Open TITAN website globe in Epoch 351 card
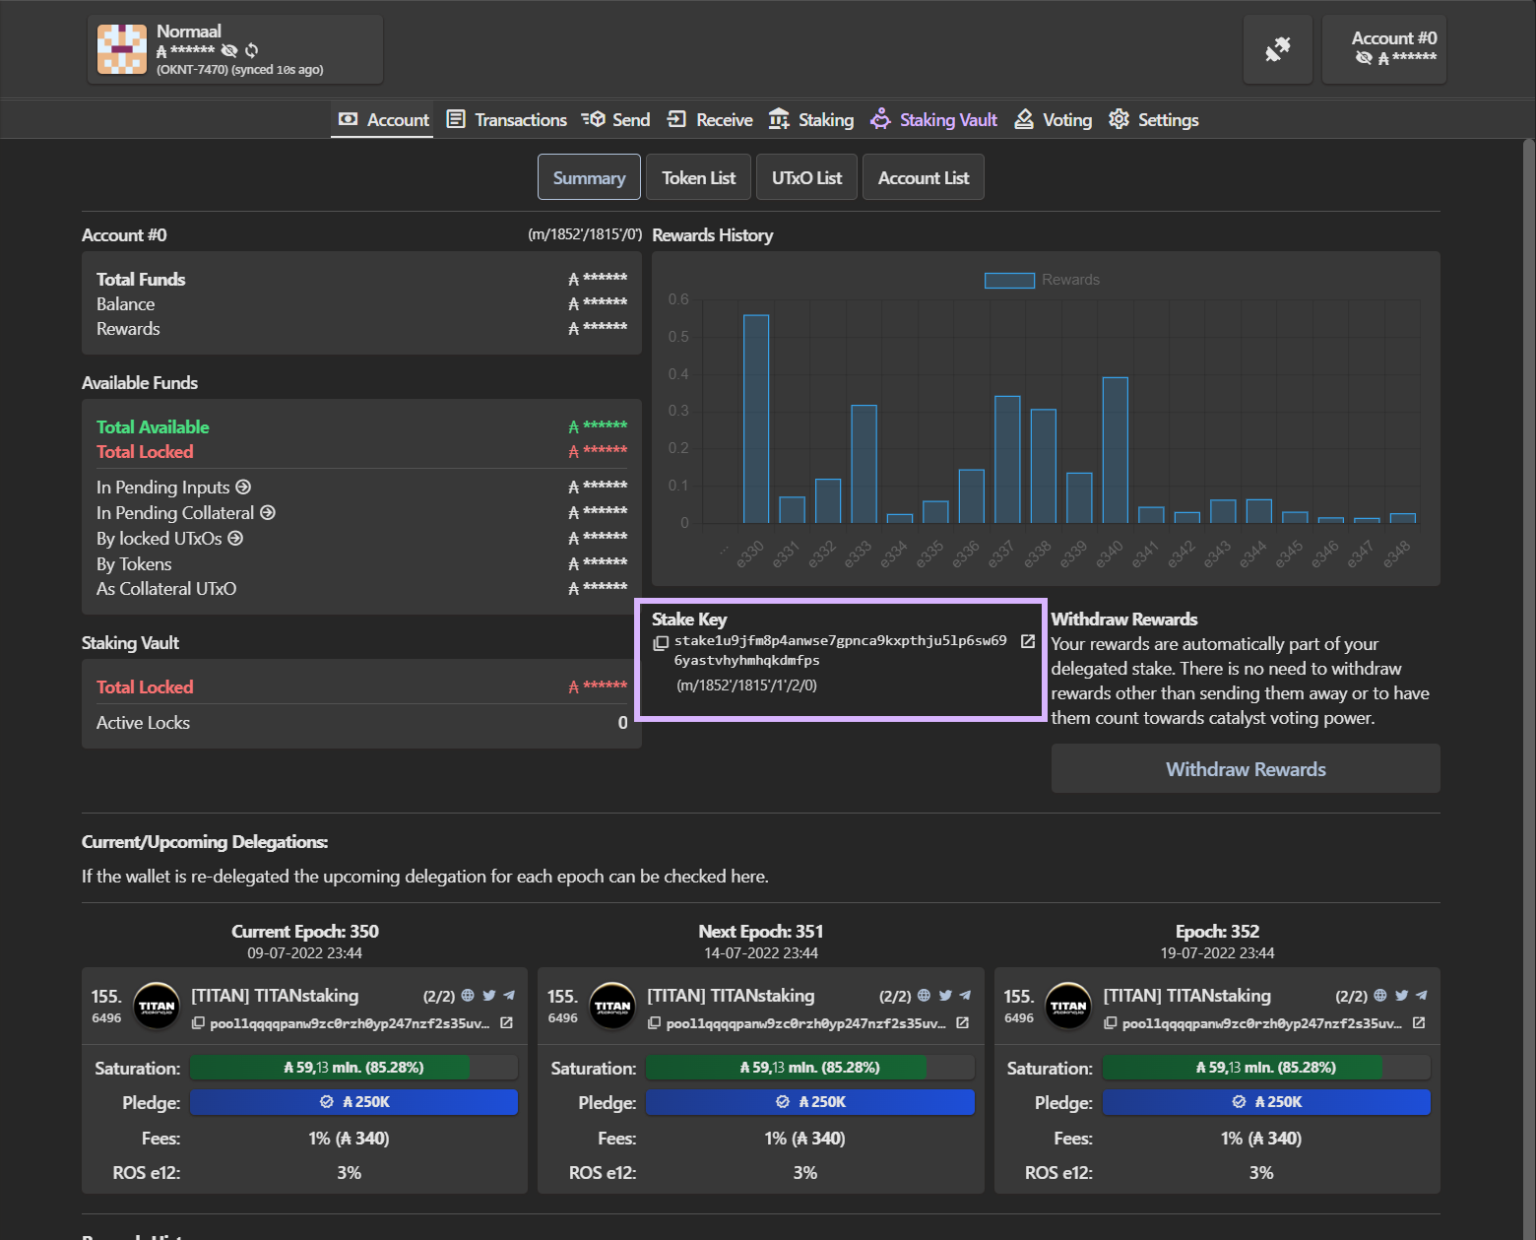 924,996
